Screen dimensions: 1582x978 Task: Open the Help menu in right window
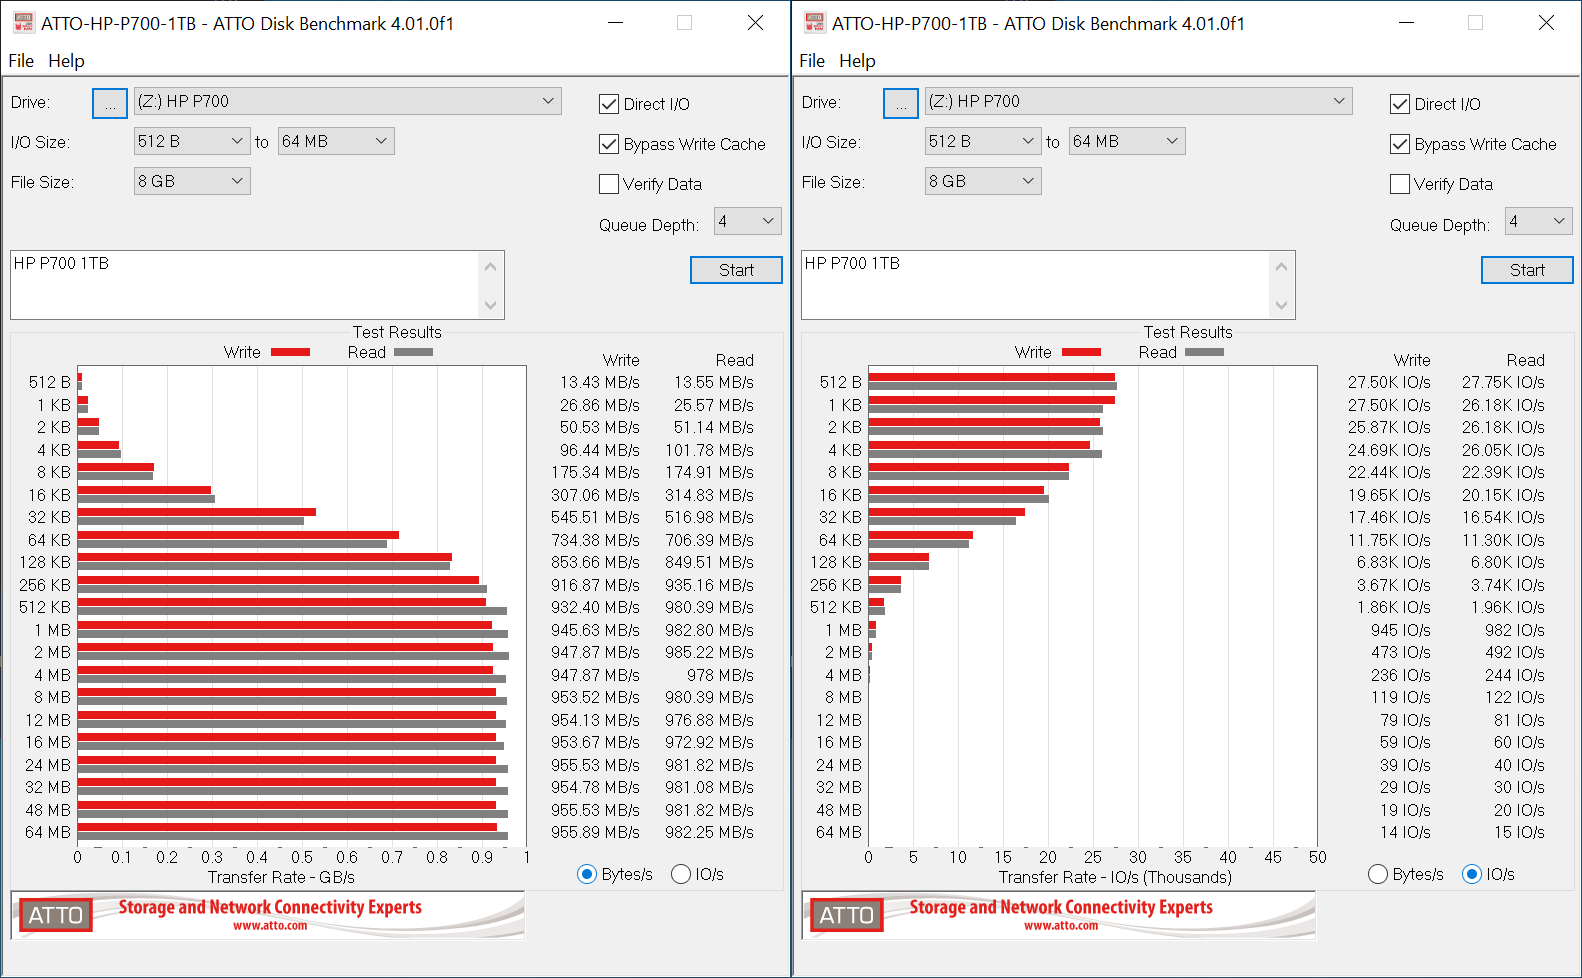coord(857,61)
